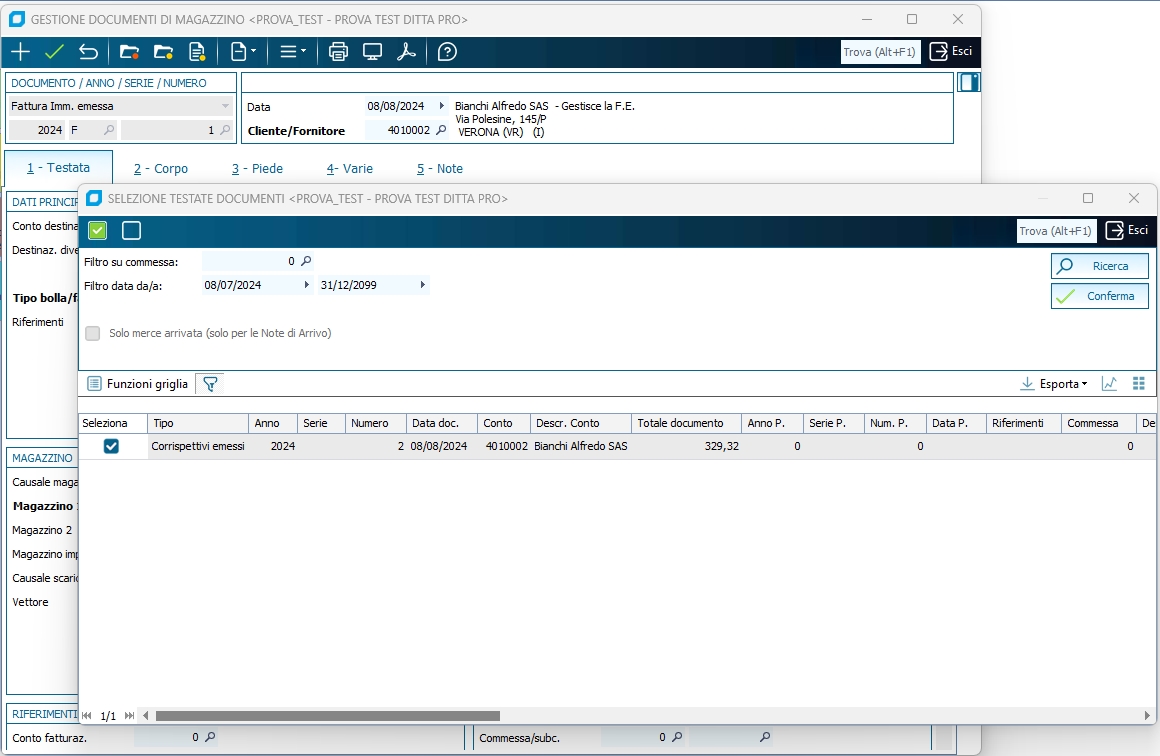Click Data doc. column header
Viewport: 1160px width, 756px height.
(x=442, y=423)
